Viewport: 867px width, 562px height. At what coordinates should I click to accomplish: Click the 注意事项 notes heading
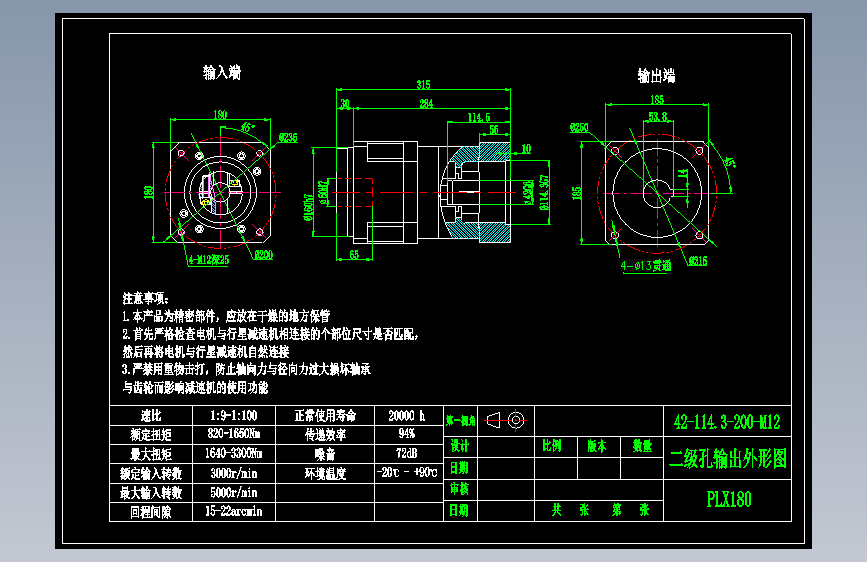(146, 299)
